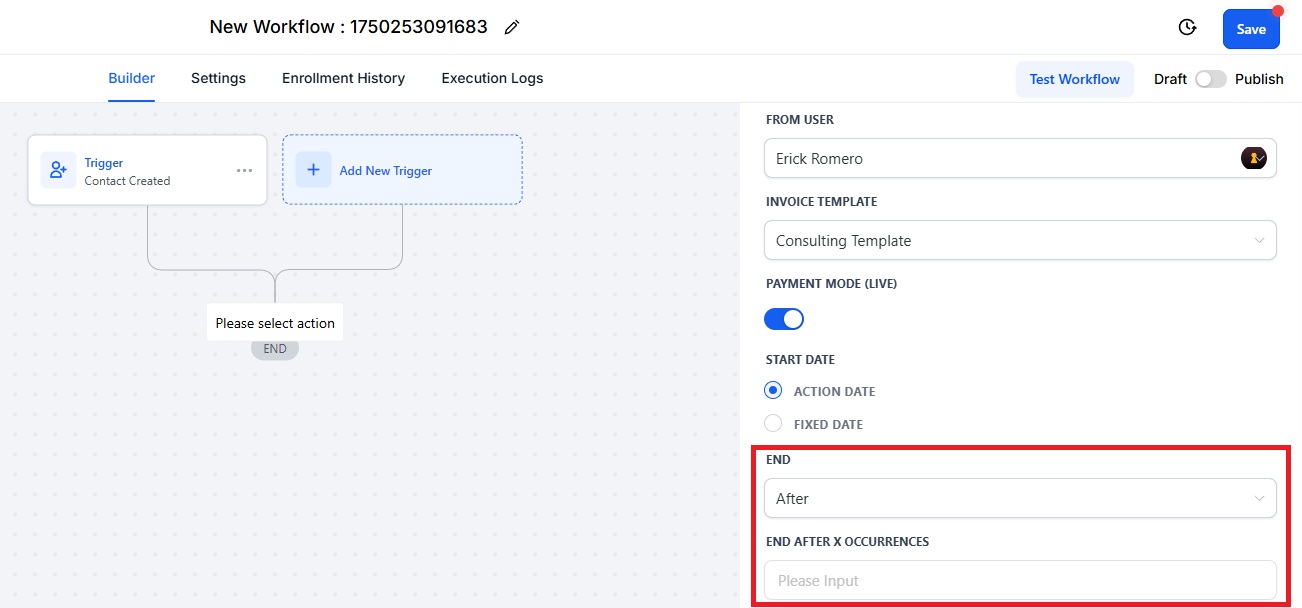Screen dimensions: 1302x608
Task: Click Test Workflow button
Action: (x=1075, y=79)
